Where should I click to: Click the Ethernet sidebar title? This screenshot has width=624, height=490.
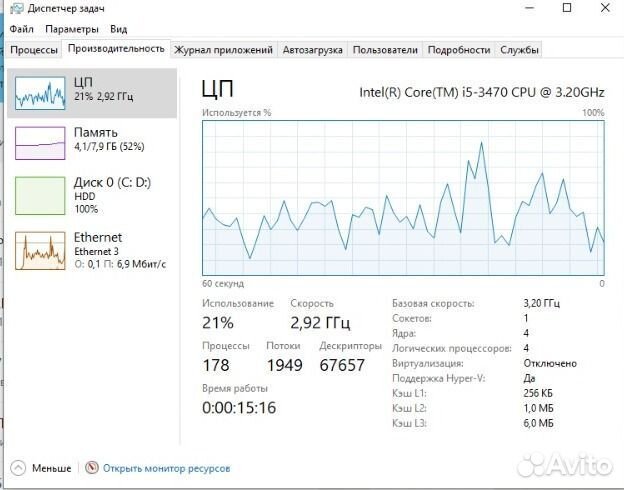click(98, 237)
